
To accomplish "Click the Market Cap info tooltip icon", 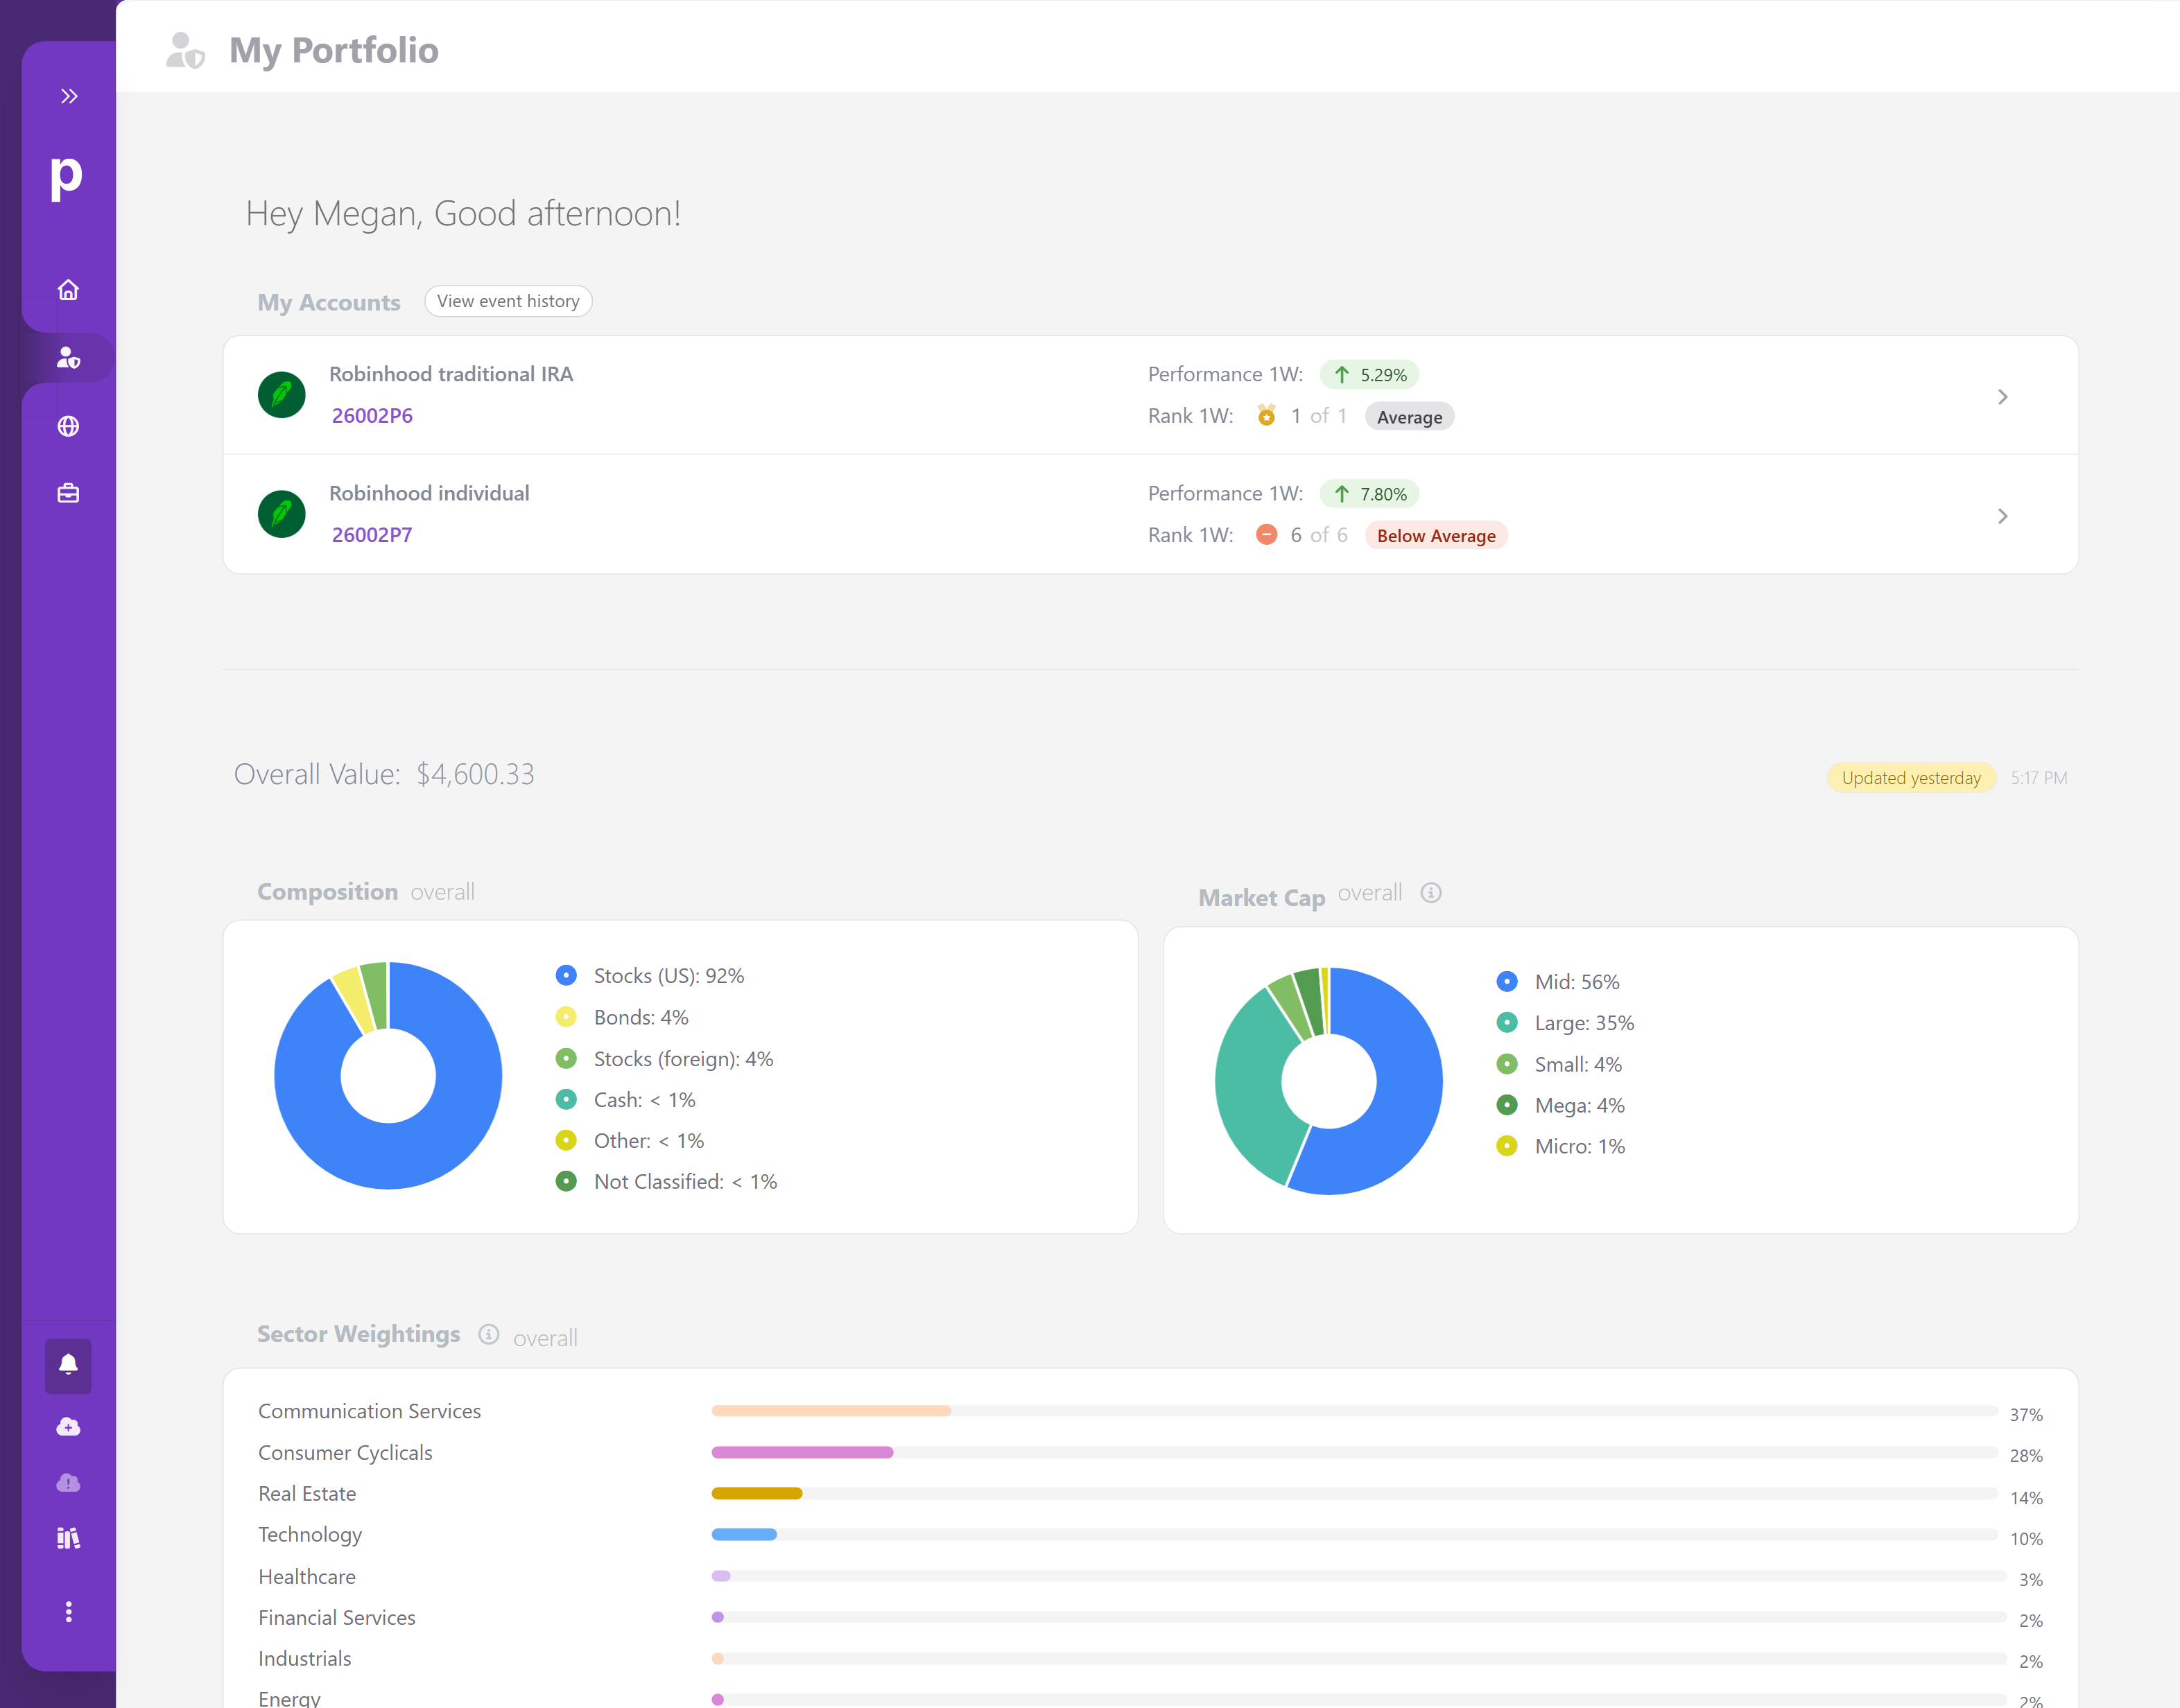I will tap(1431, 893).
